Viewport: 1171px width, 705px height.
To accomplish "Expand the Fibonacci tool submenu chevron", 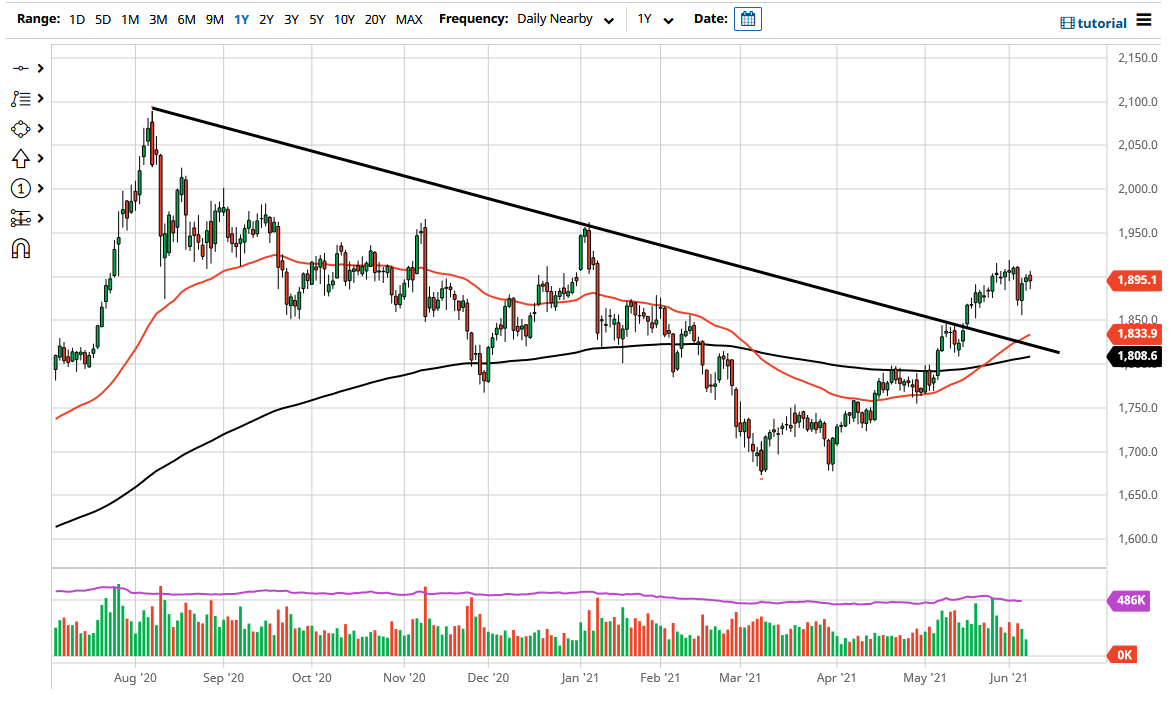I will tap(40, 218).
